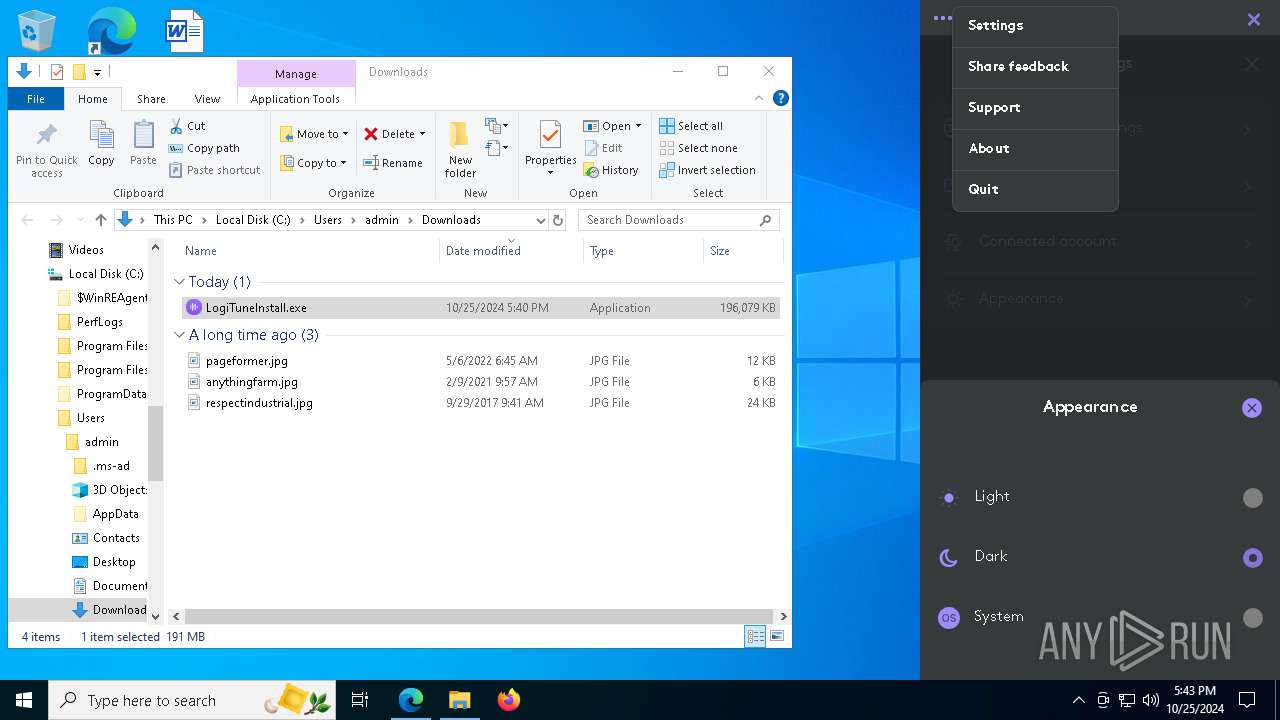1280x720 pixels.
Task: Open address bar history dropdown
Action: [x=541, y=220]
